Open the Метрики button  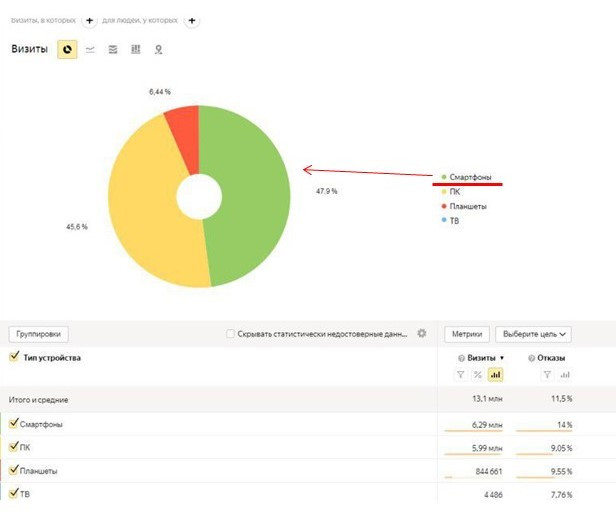(467, 334)
